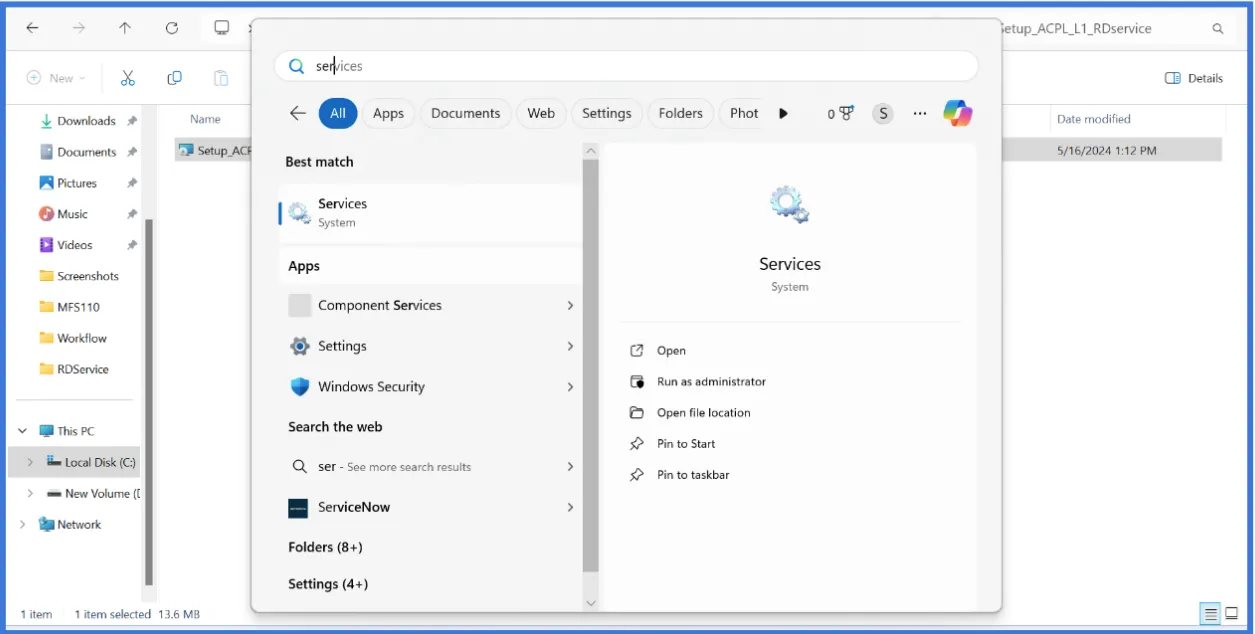Image resolution: width=1255 pixels, height=634 pixels.
Task: Click the back arrow in search panel
Action: coord(298,113)
